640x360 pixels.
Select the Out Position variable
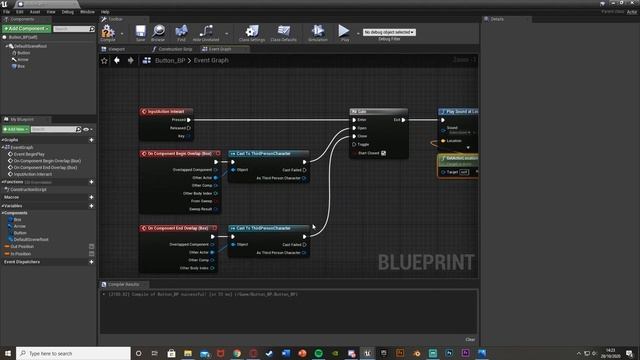pos(22,247)
